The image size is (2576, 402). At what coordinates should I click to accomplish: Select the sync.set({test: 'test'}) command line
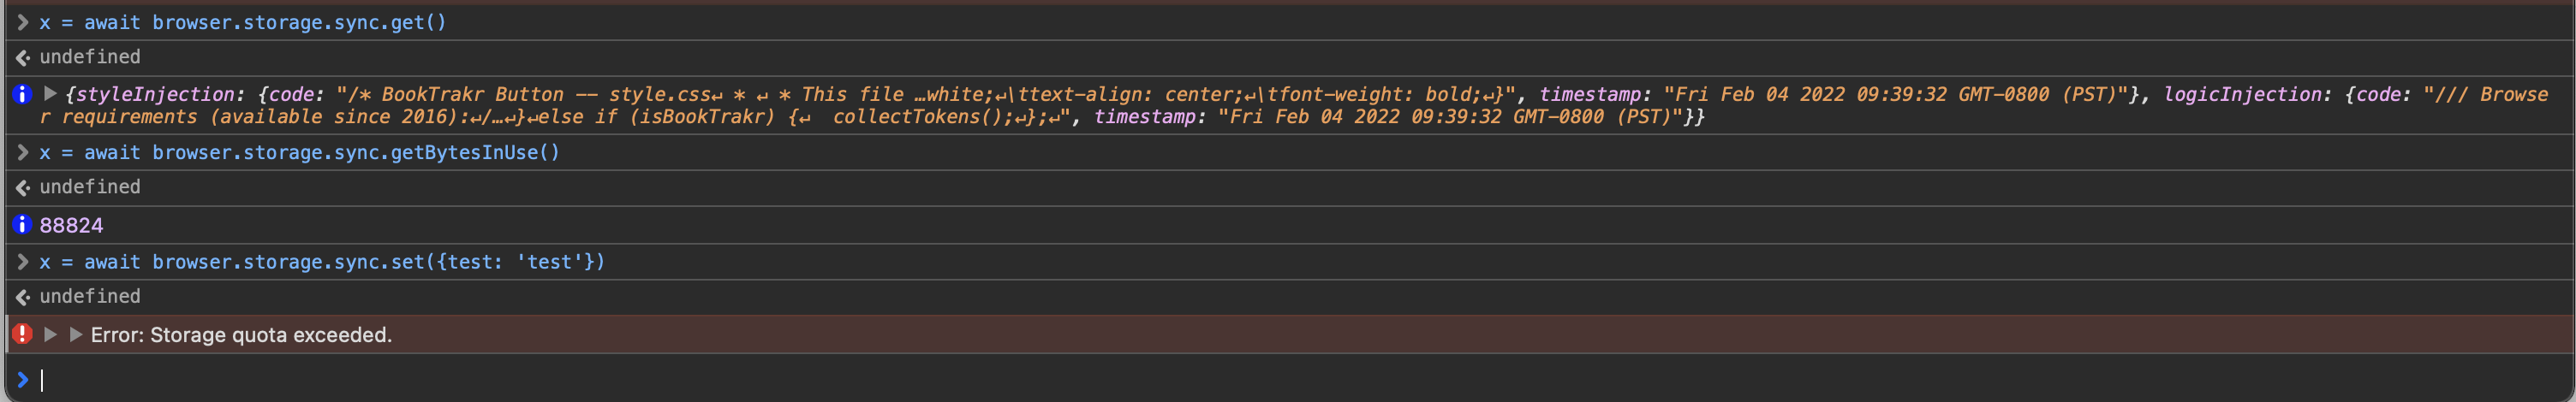(x=322, y=262)
